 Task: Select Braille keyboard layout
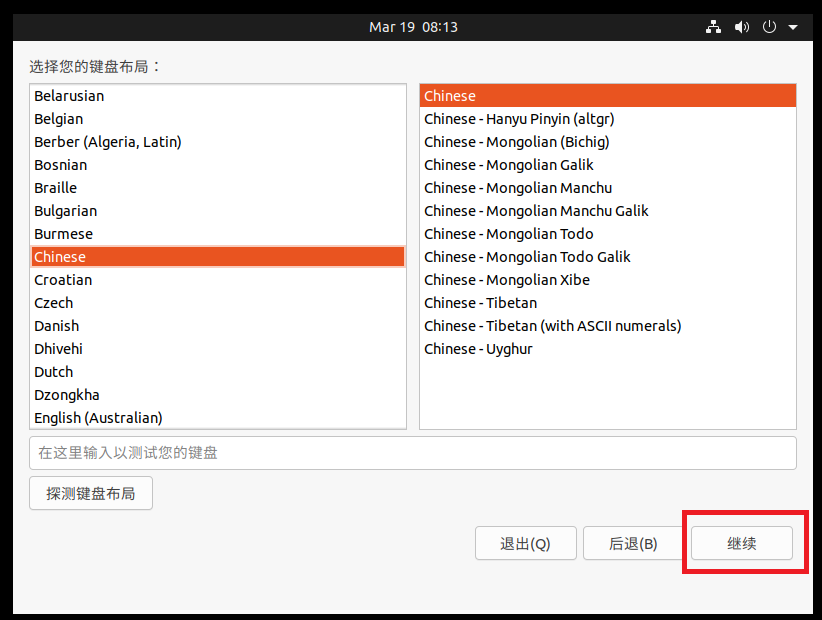[x=55, y=188]
